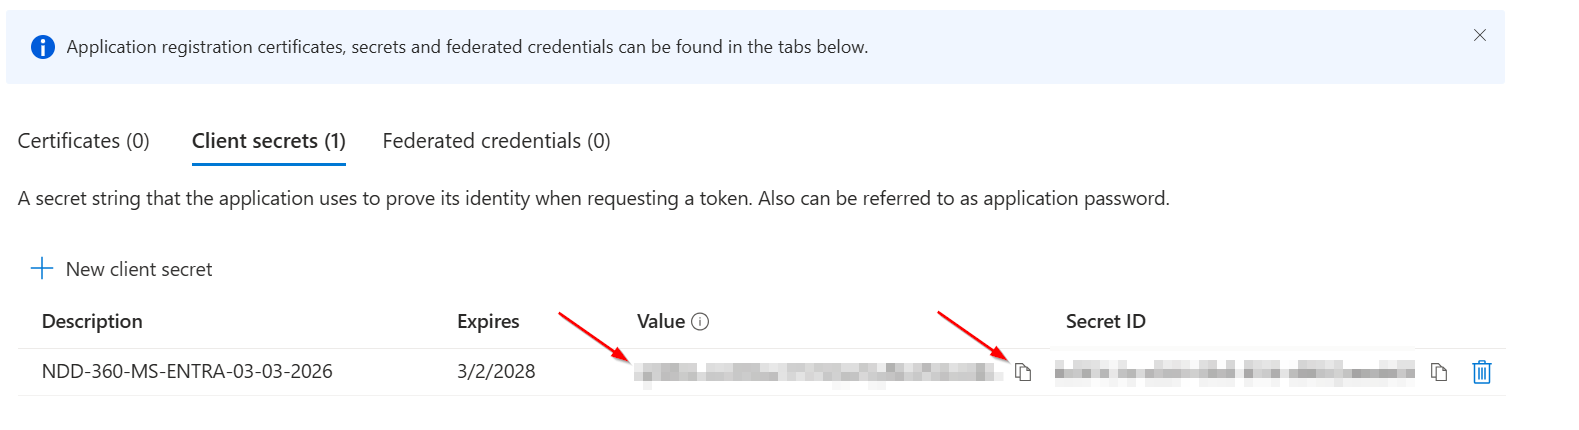The height and width of the screenshot is (430, 1579).
Task: Click the Value column header
Action: point(661,322)
